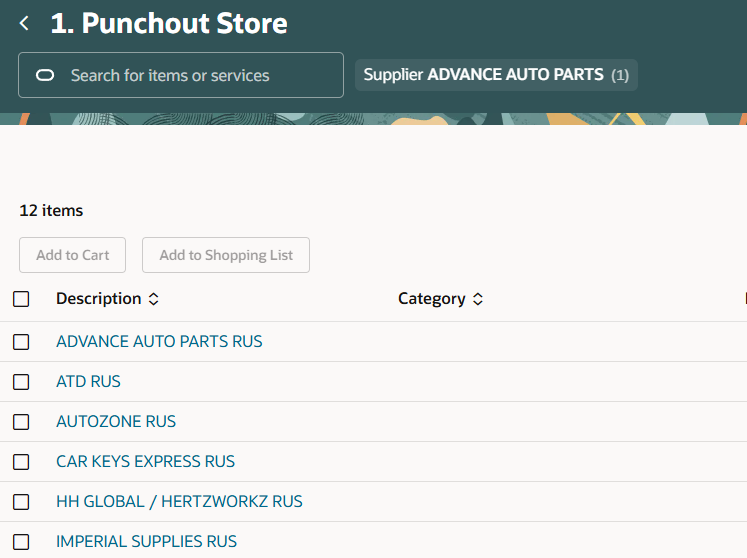Click the 12 items count text
The width and height of the screenshot is (747, 558).
pos(51,210)
